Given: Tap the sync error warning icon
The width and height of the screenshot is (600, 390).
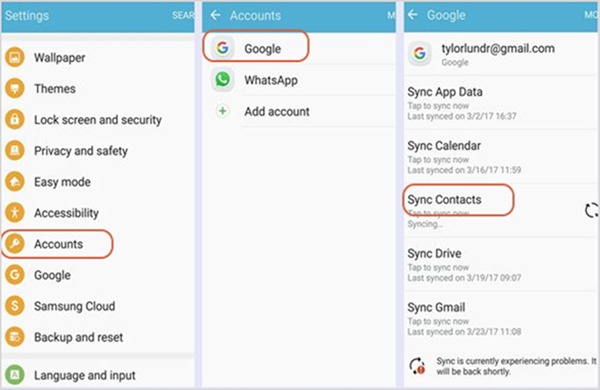Looking at the screenshot, I should [x=417, y=366].
